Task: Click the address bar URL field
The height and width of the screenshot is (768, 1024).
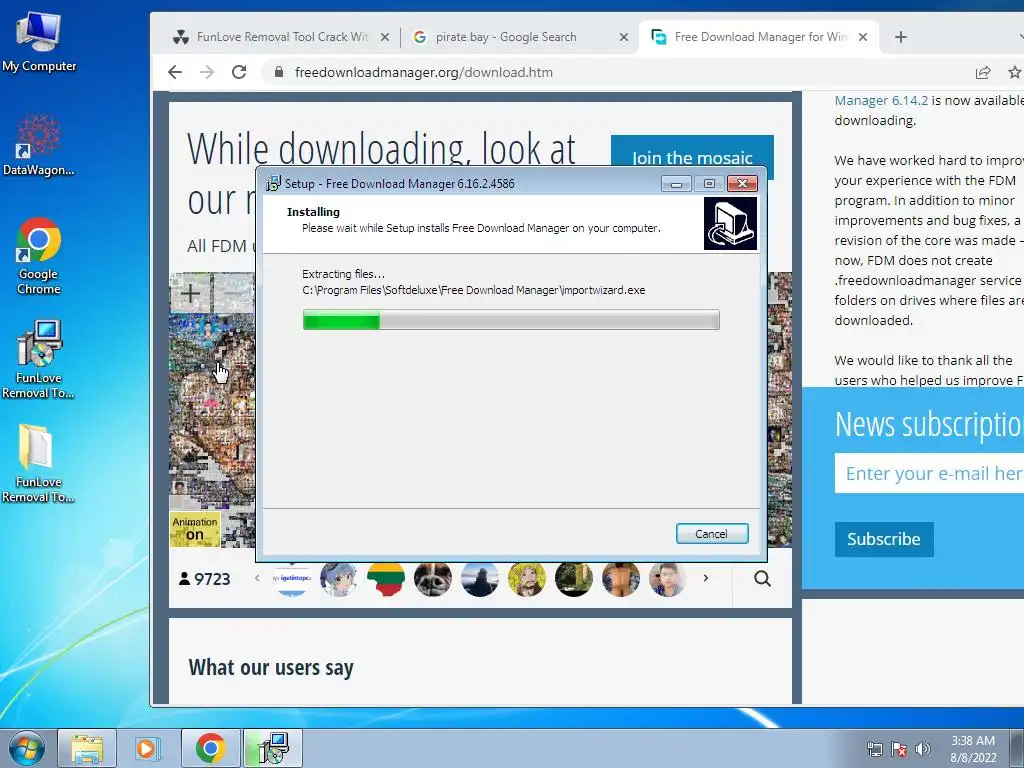Action: click(x=423, y=72)
